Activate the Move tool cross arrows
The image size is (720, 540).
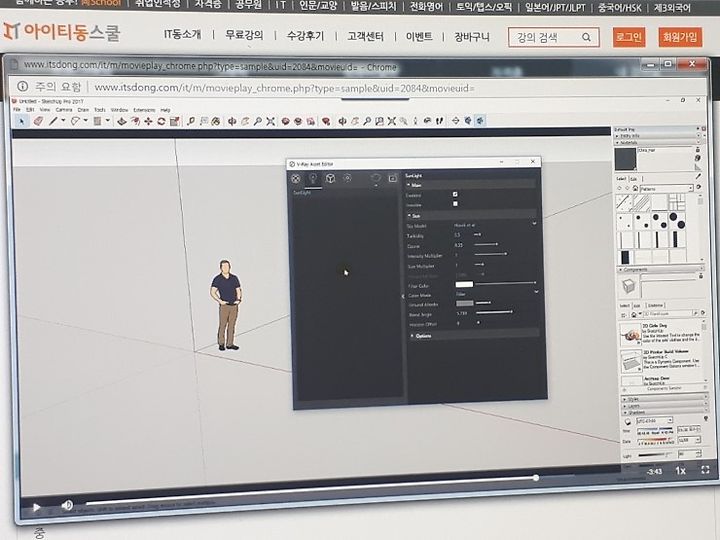[148, 121]
